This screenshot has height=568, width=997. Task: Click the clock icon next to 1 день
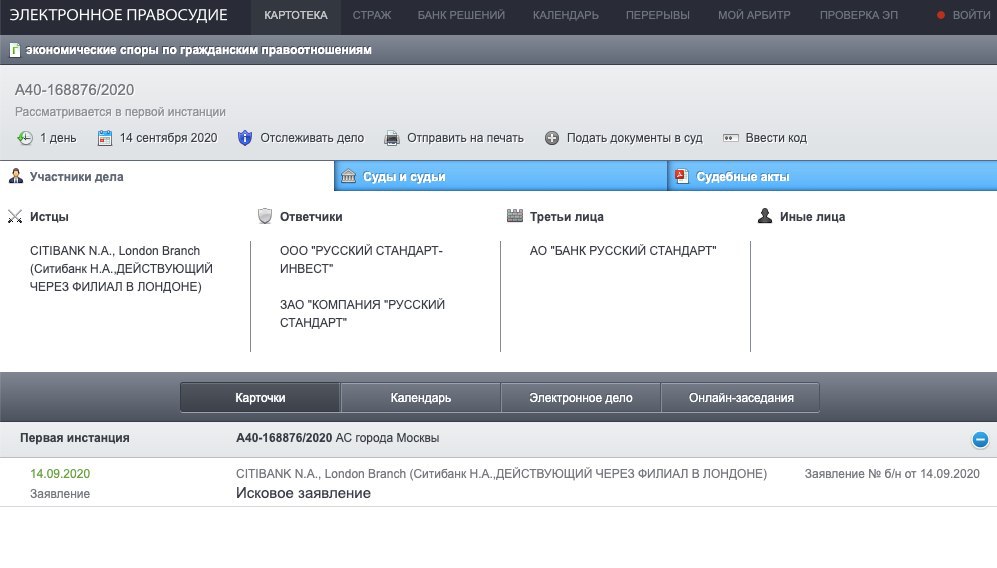coord(25,138)
